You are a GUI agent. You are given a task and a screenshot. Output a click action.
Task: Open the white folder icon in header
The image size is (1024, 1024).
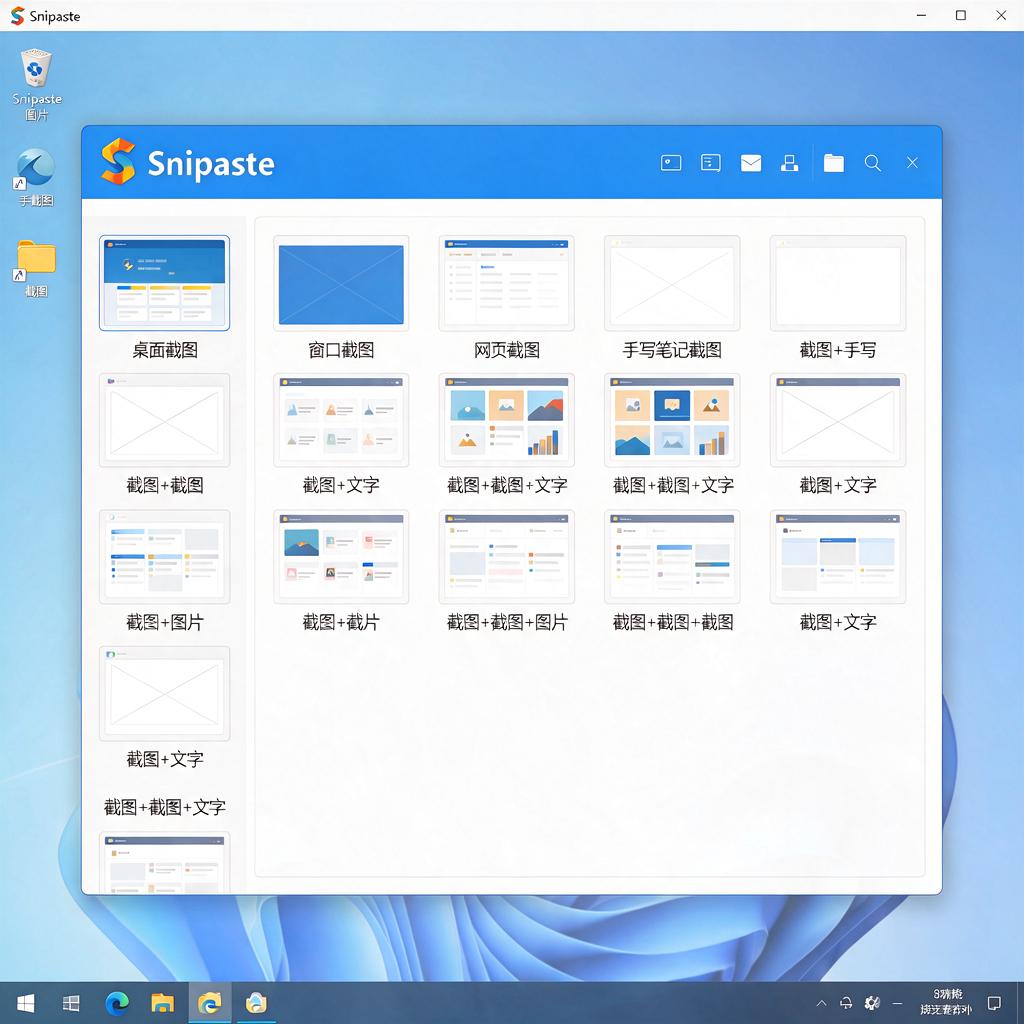coord(833,163)
